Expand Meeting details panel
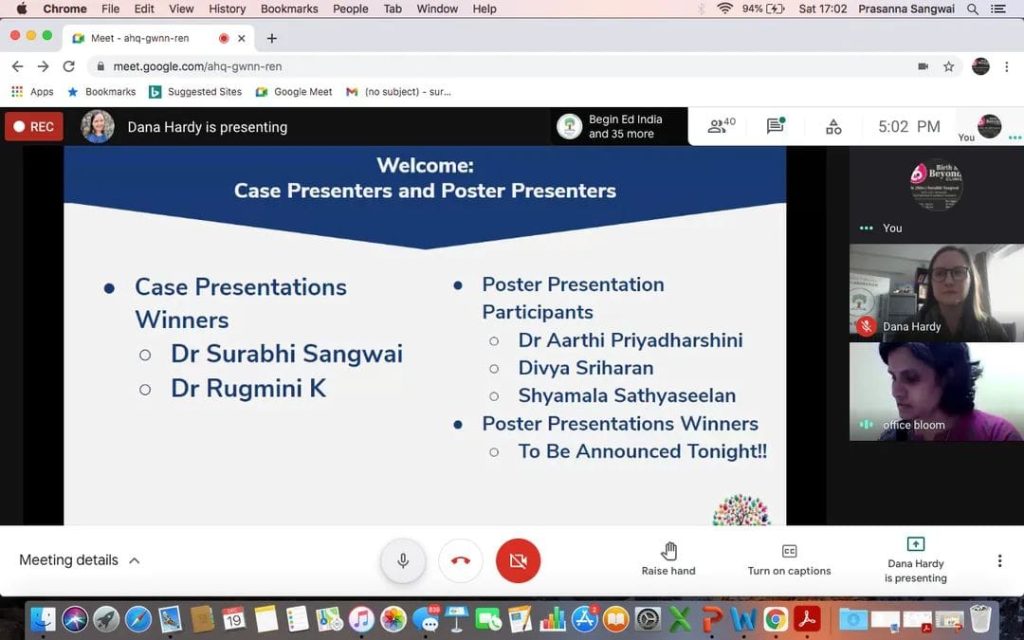This screenshot has width=1024, height=640. [80, 560]
